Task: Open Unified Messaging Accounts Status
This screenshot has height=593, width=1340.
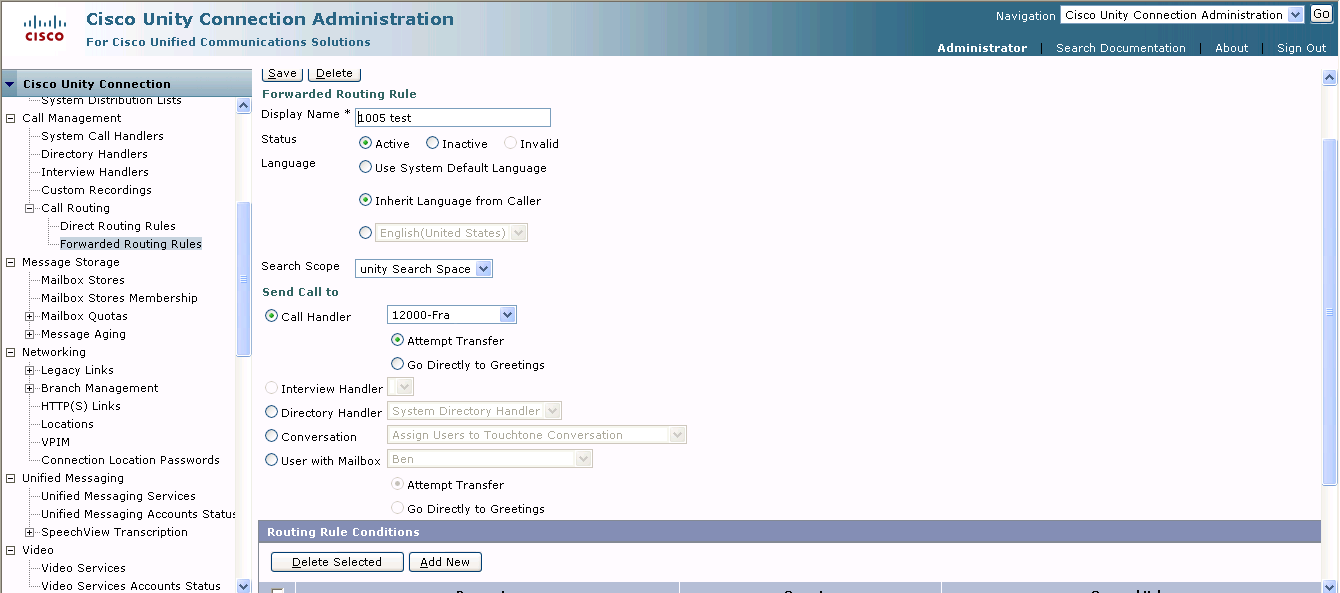Action: click(x=138, y=514)
